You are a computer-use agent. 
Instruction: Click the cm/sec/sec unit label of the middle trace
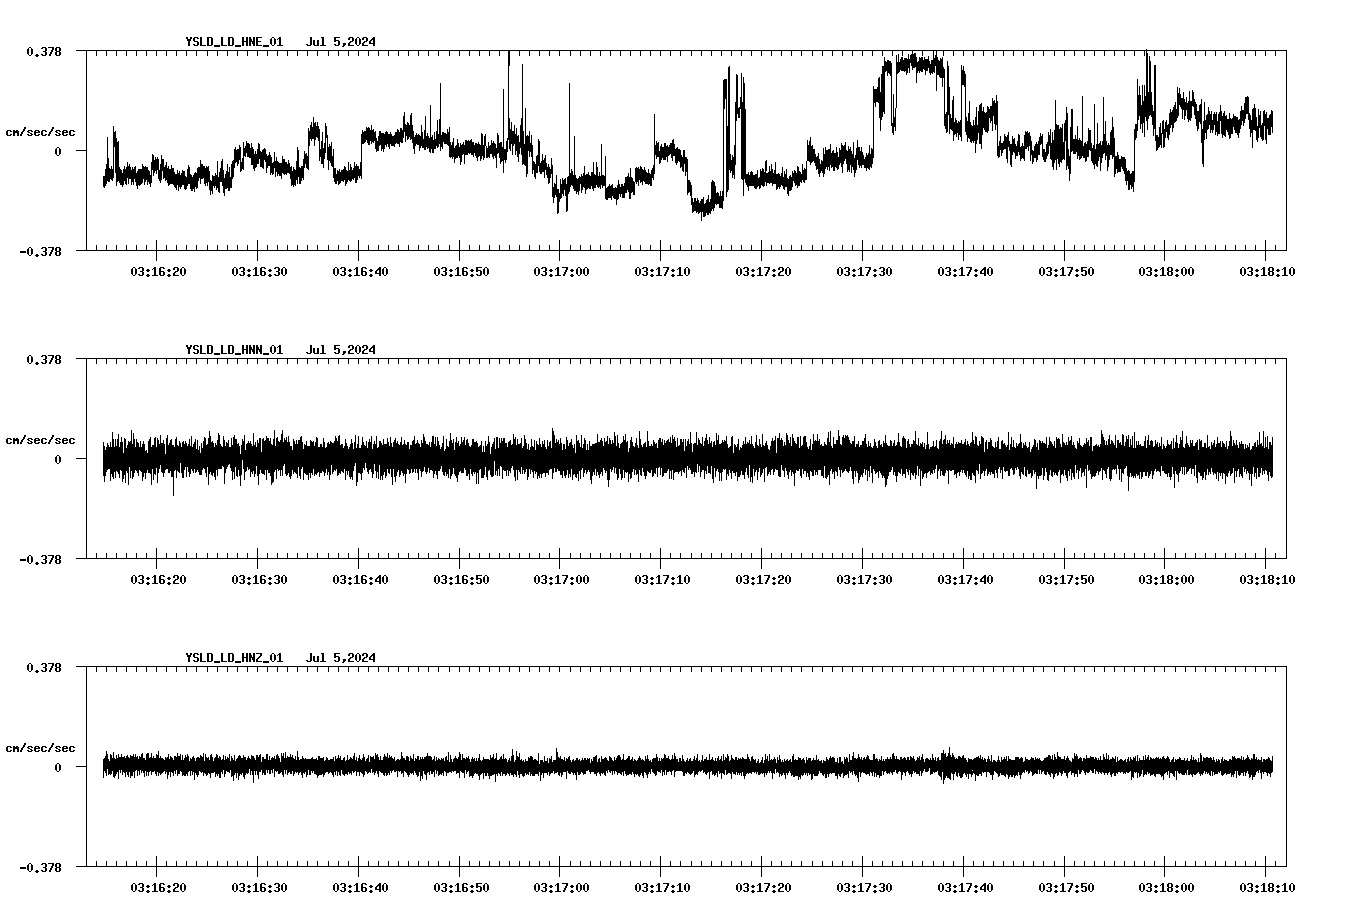coord(40,439)
